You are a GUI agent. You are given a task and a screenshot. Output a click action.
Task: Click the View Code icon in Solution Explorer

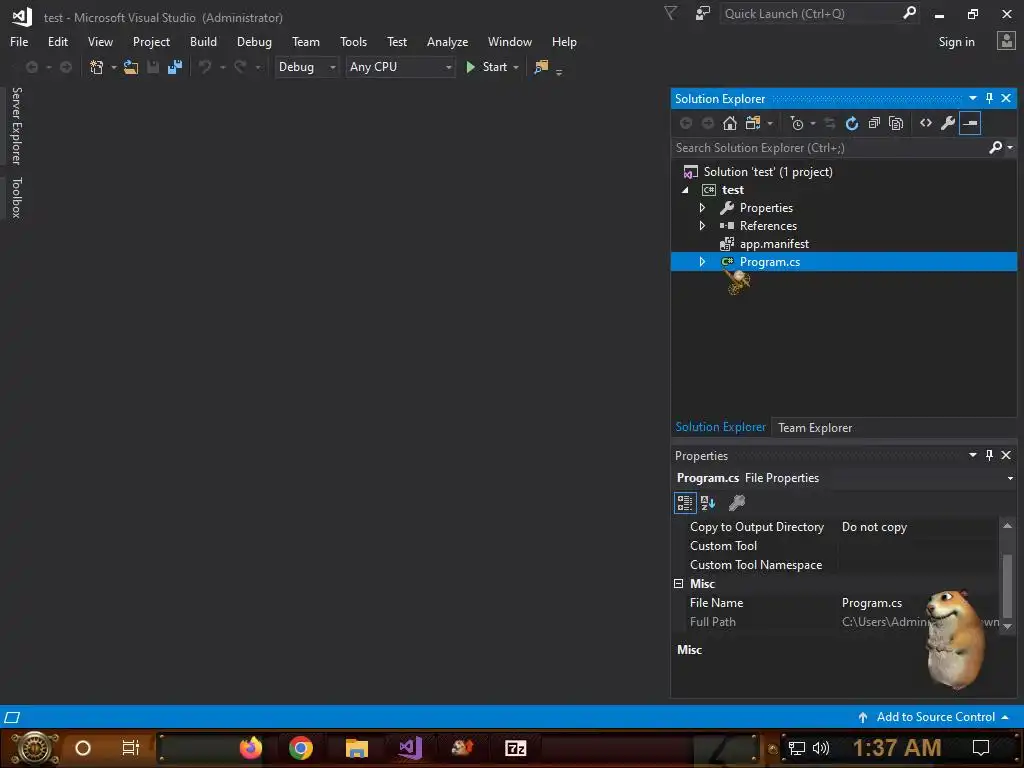pos(925,123)
